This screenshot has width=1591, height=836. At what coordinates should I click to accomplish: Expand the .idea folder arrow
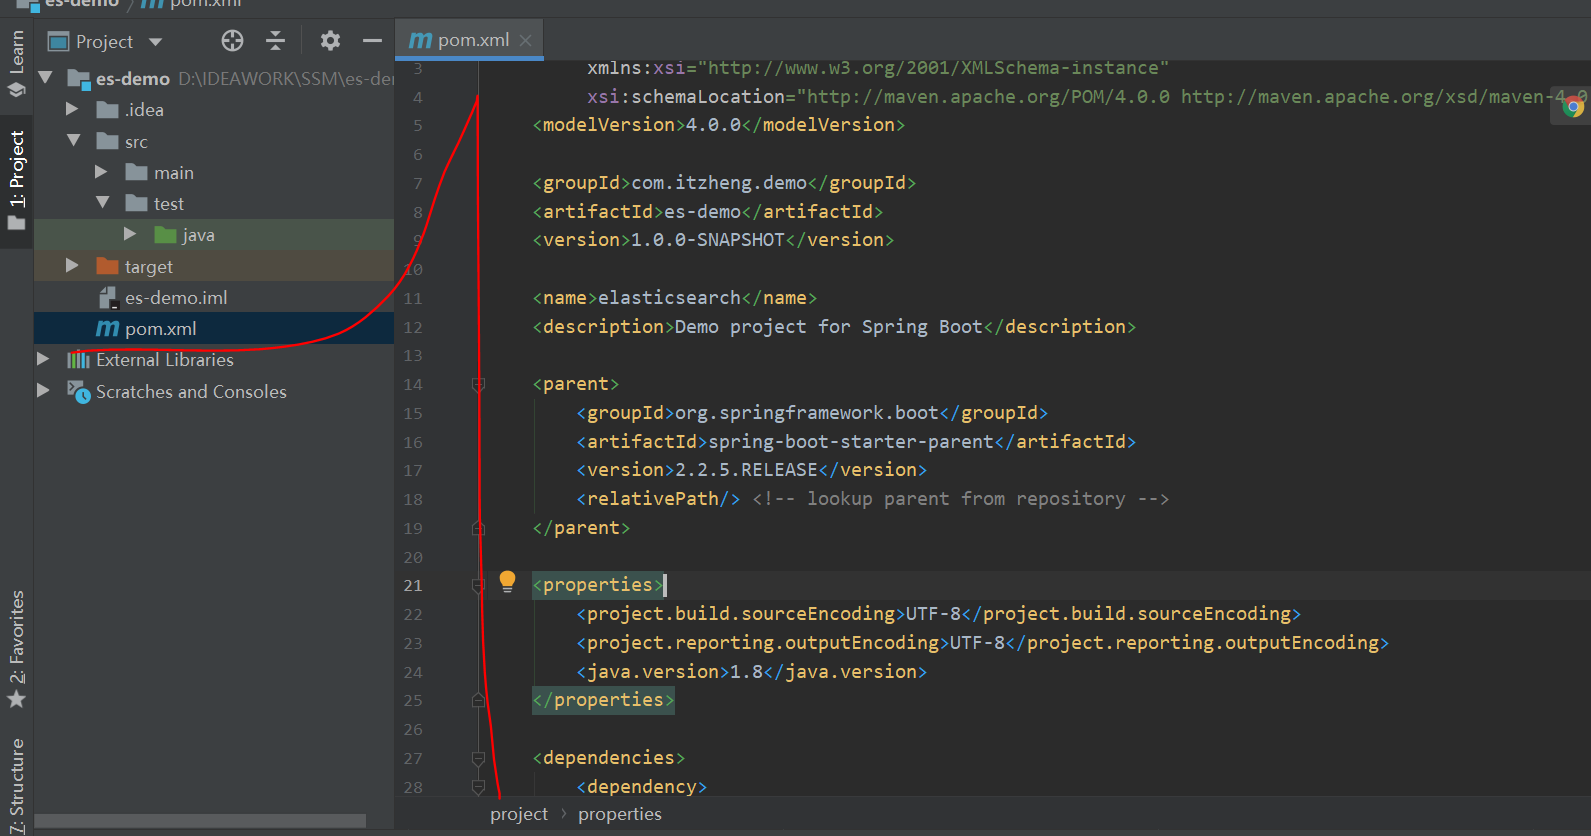click(x=72, y=109)
